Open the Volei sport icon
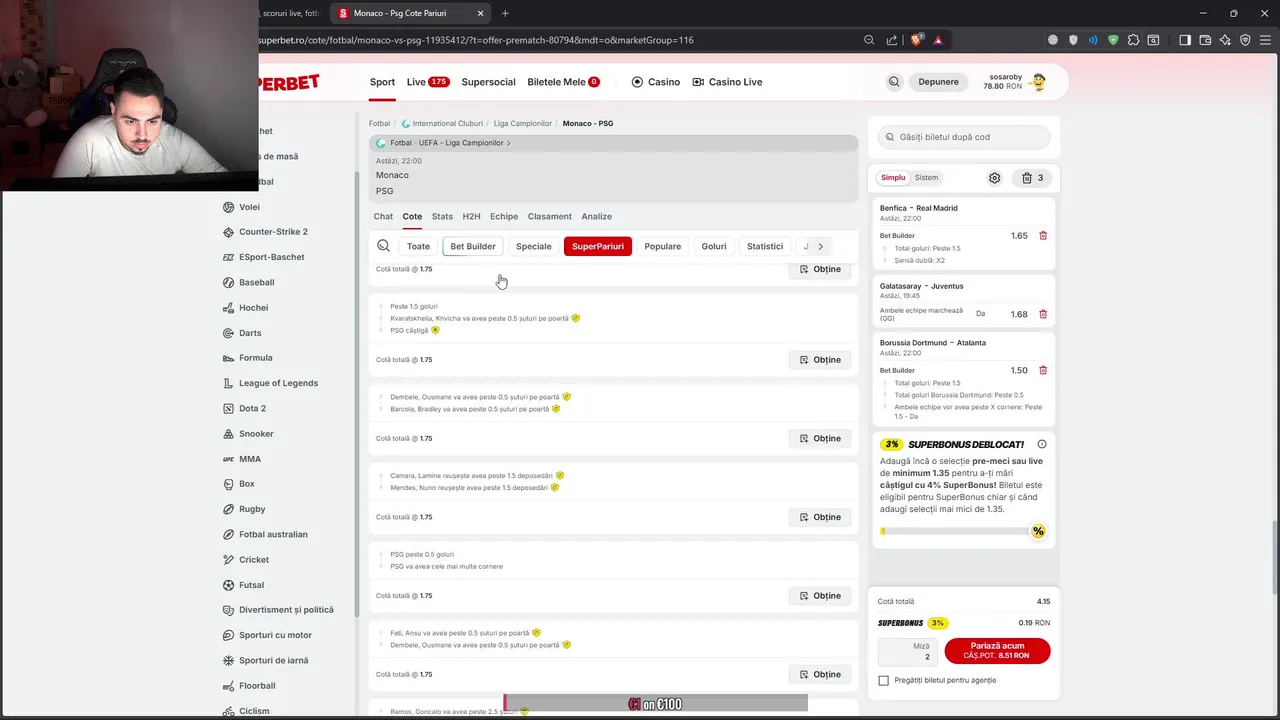The image size is (1280, 720). coord(229,207)
